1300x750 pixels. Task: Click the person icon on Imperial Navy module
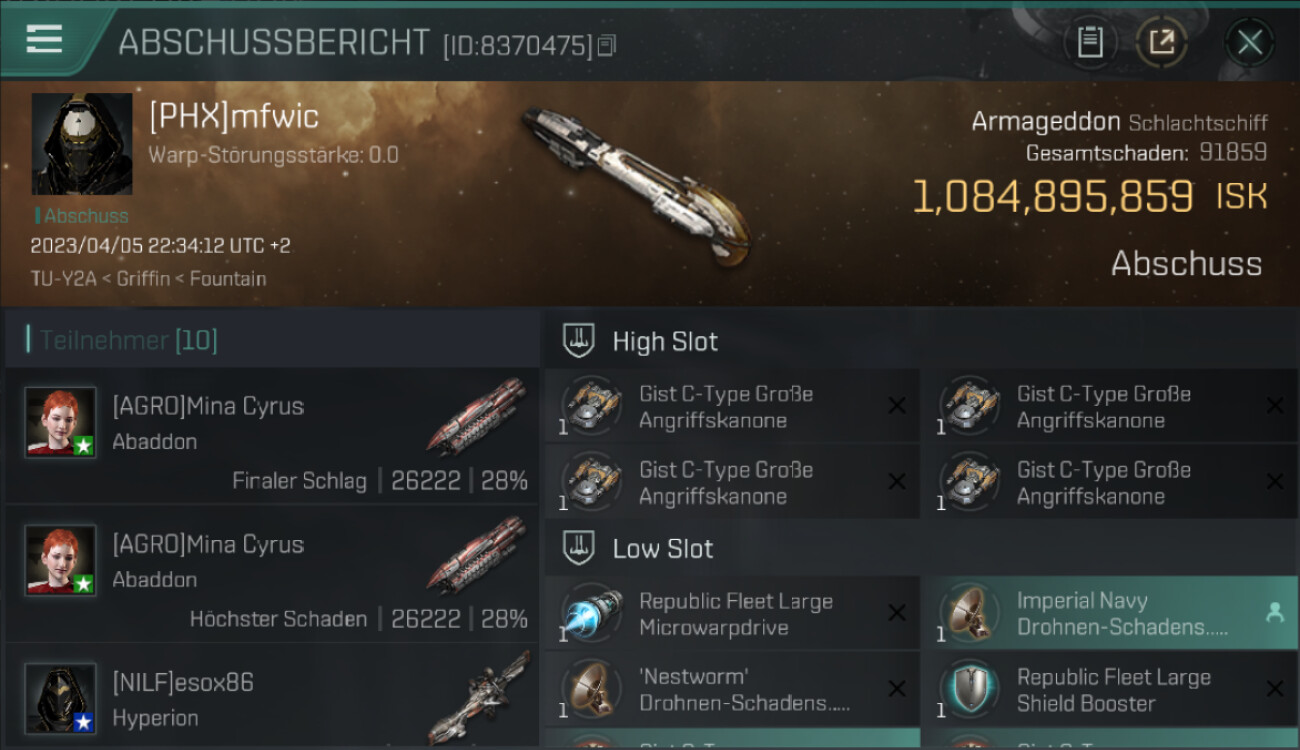click(x=1274, y=613)
